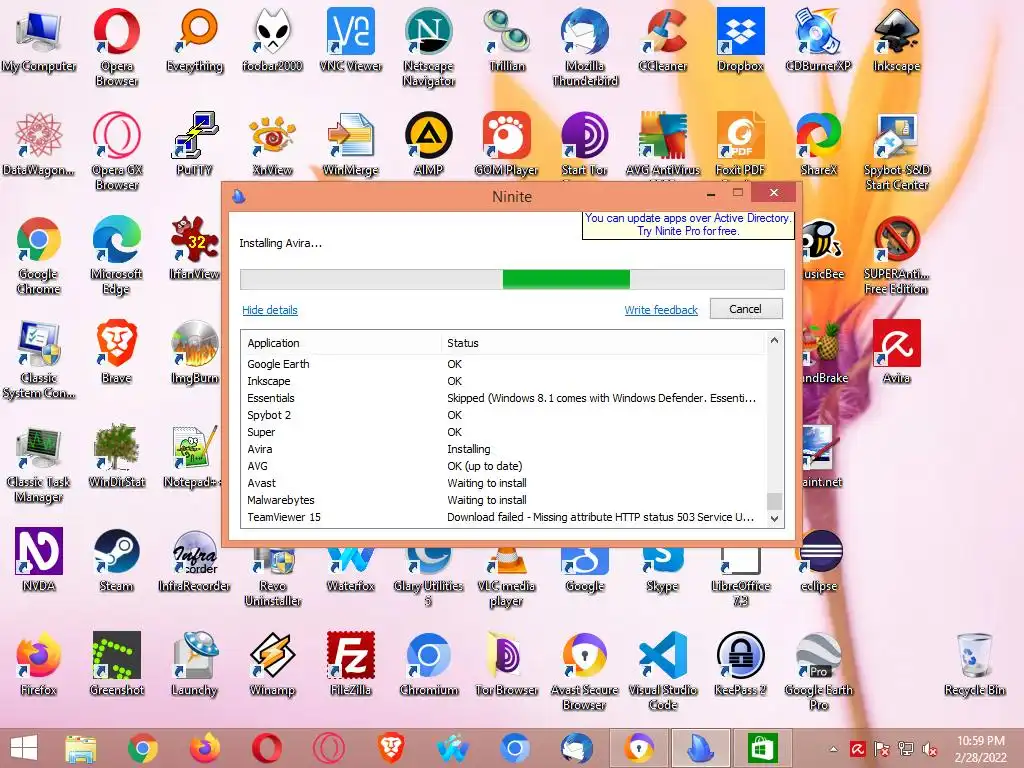Open Microsoft Edge desktop shortcut
Screen dimensions: 1024x768
pyautogui.click(x=116, y=255)
